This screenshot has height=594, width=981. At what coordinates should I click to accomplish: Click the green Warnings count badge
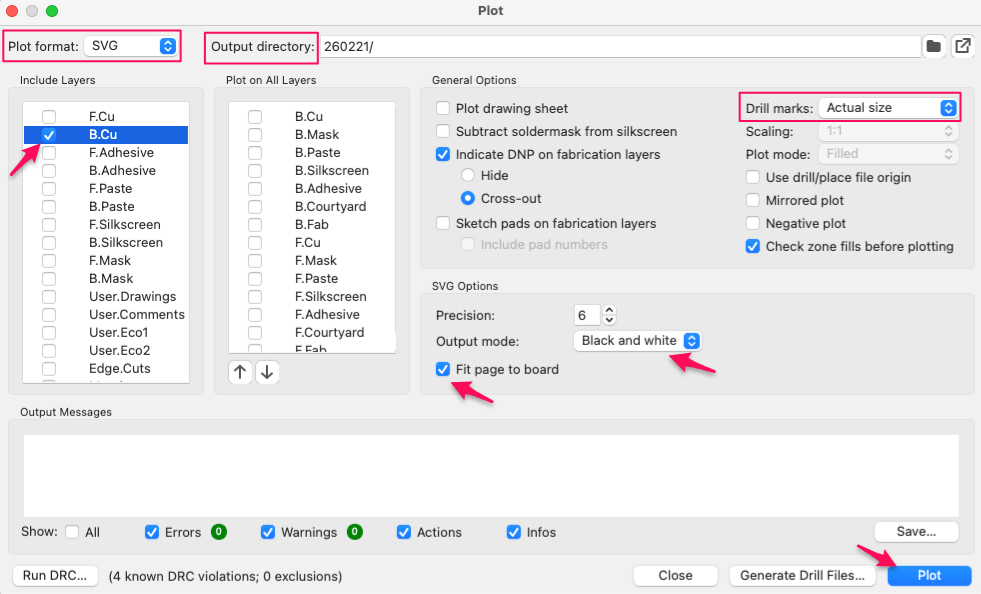(x=354, y=532)
